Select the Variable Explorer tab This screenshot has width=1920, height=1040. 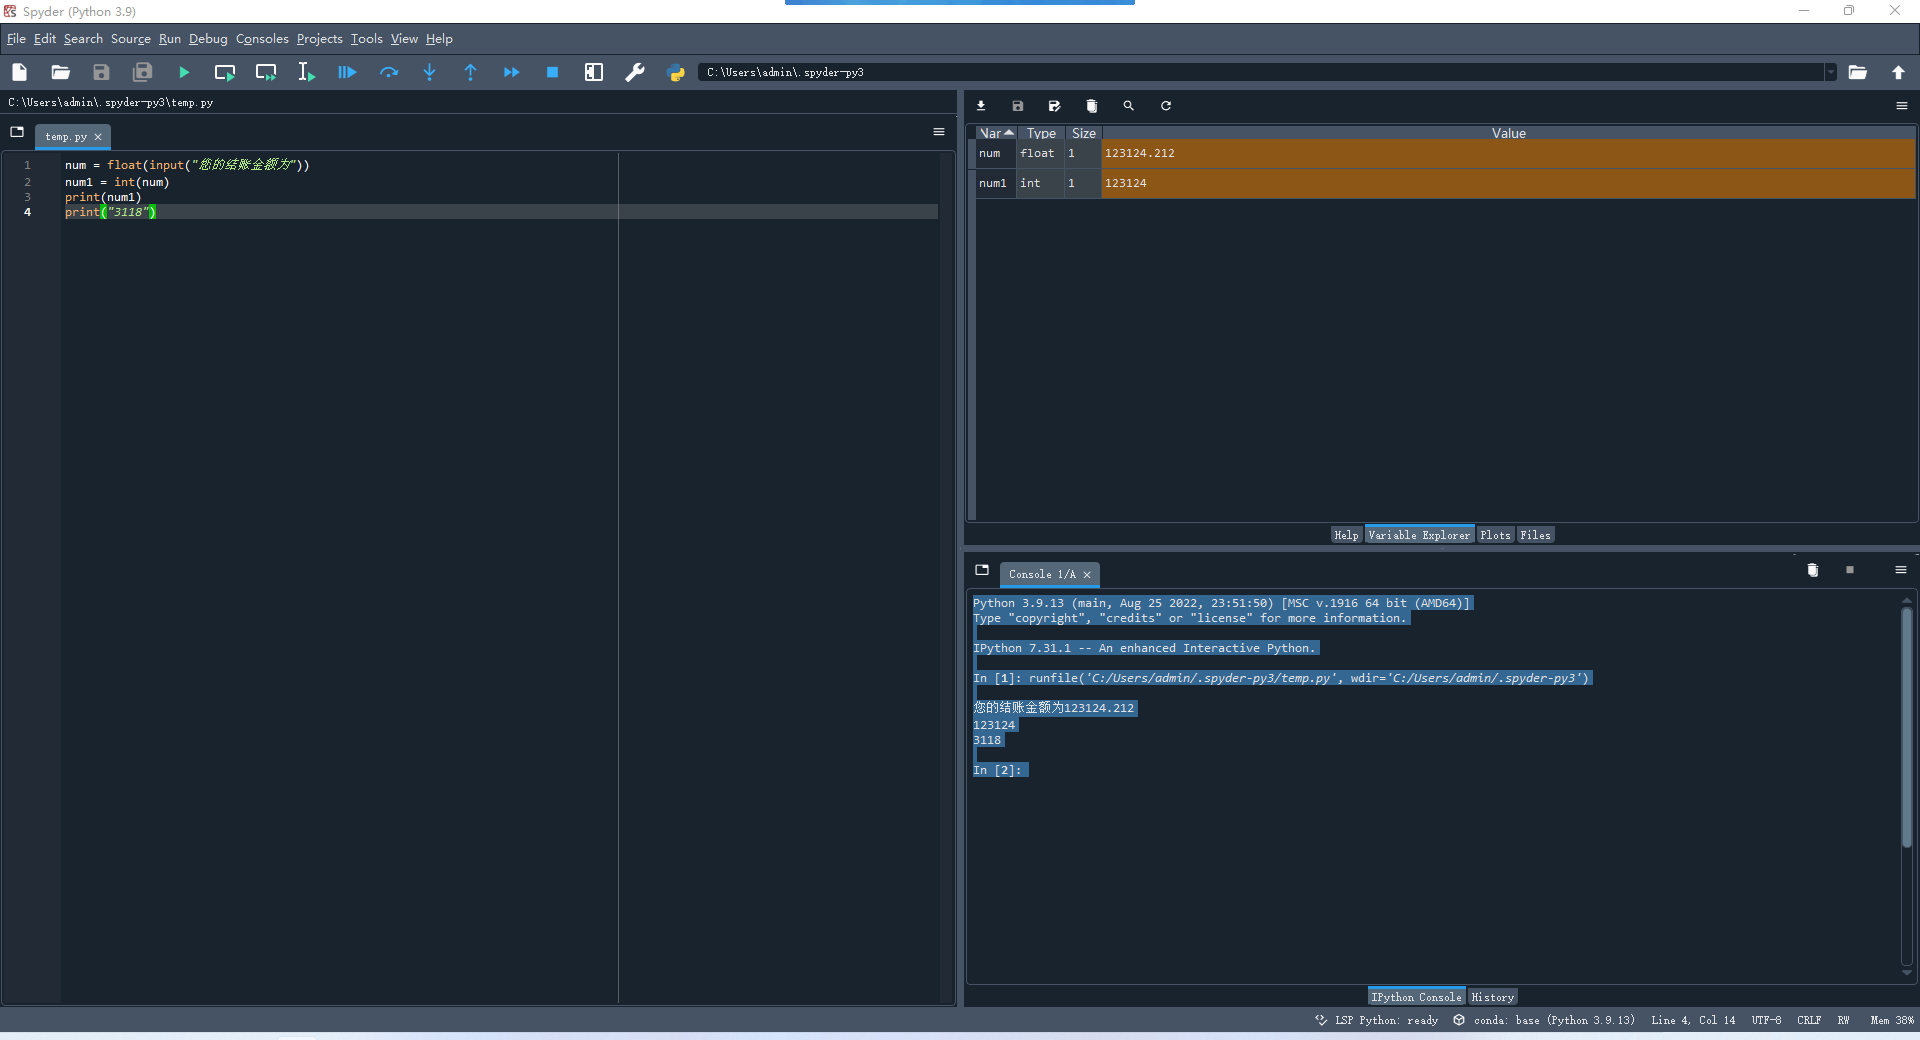pos(1419,535)
